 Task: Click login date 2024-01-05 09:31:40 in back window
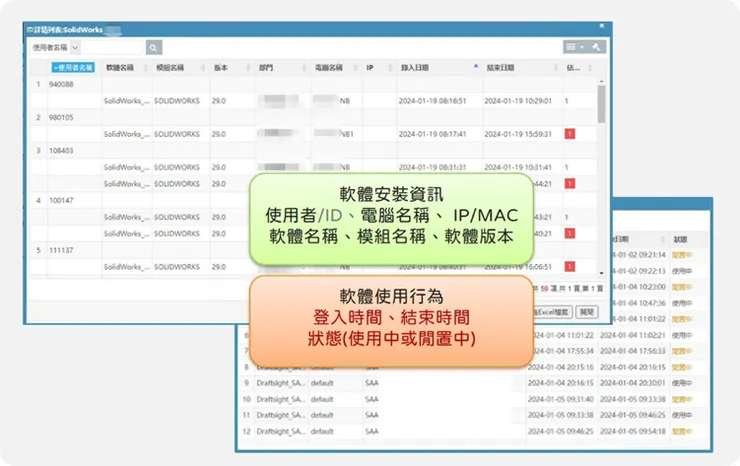click(561, 399)
